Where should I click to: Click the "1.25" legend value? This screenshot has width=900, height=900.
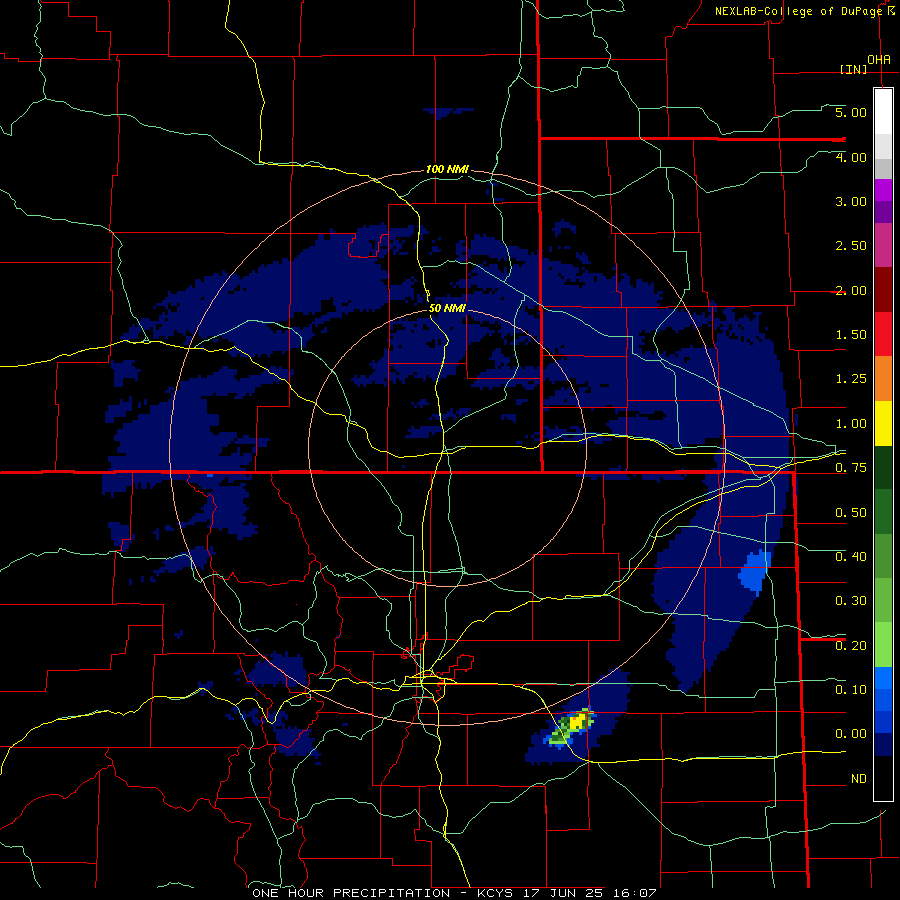tap(851, 379)
